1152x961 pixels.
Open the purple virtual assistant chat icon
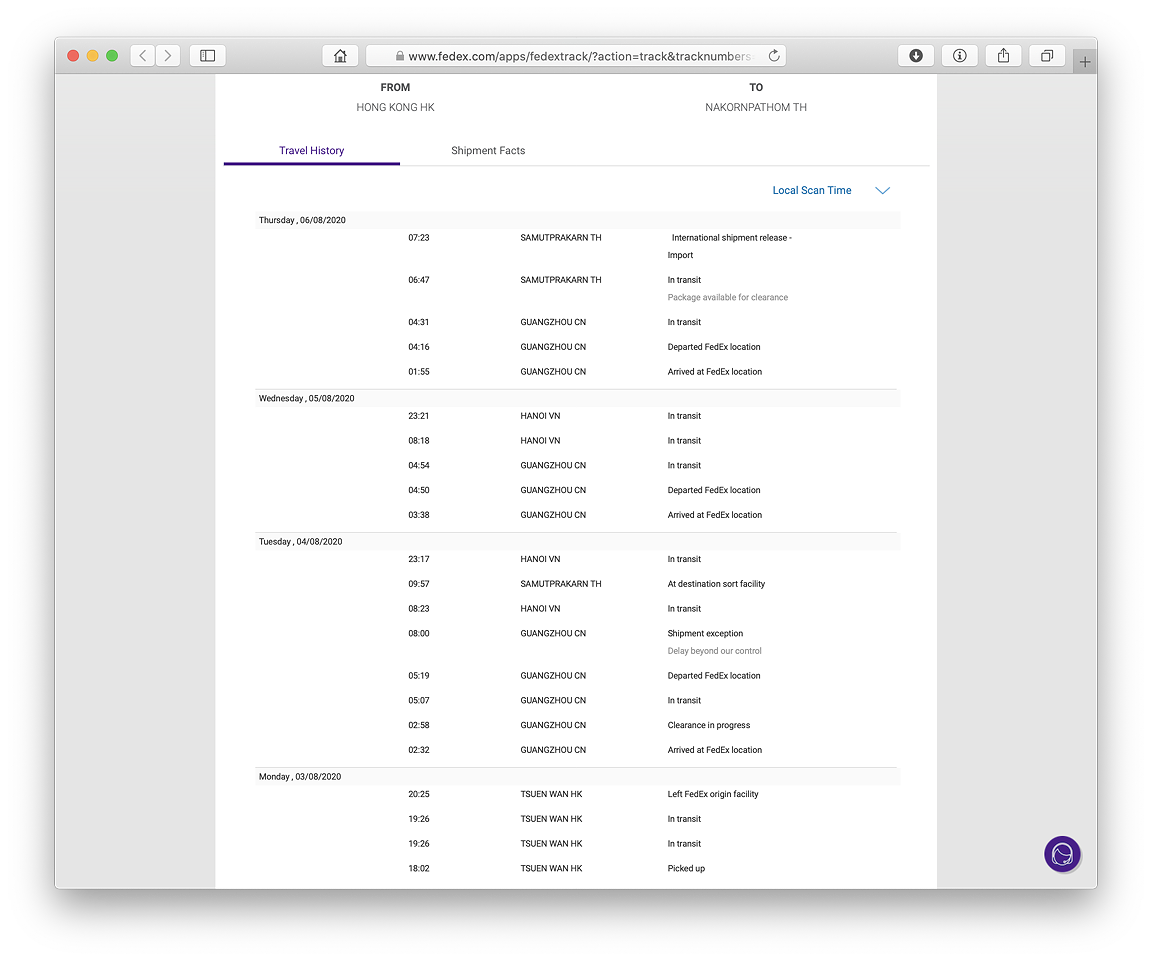pos(1062,854)
